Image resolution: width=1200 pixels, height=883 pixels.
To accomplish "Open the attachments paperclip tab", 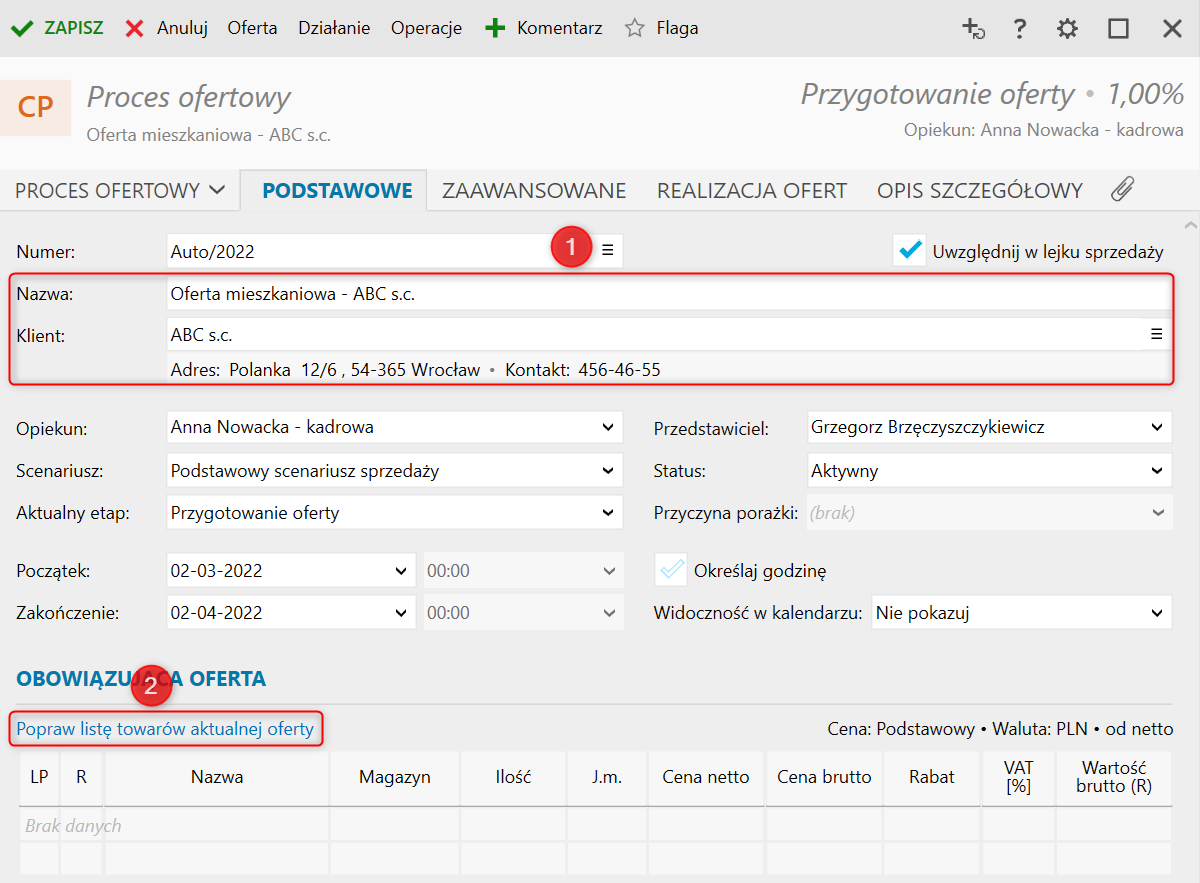I will [x=1122, y=190].
